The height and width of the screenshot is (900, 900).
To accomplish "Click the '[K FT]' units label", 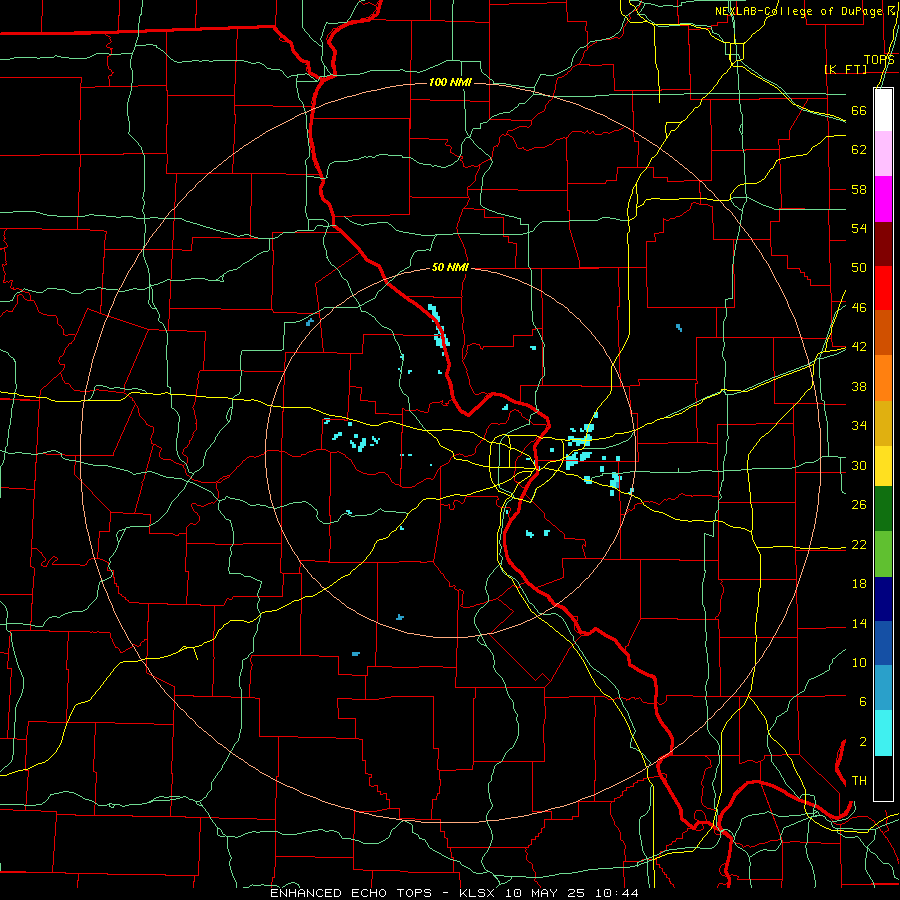I will (x=845, y=69).
